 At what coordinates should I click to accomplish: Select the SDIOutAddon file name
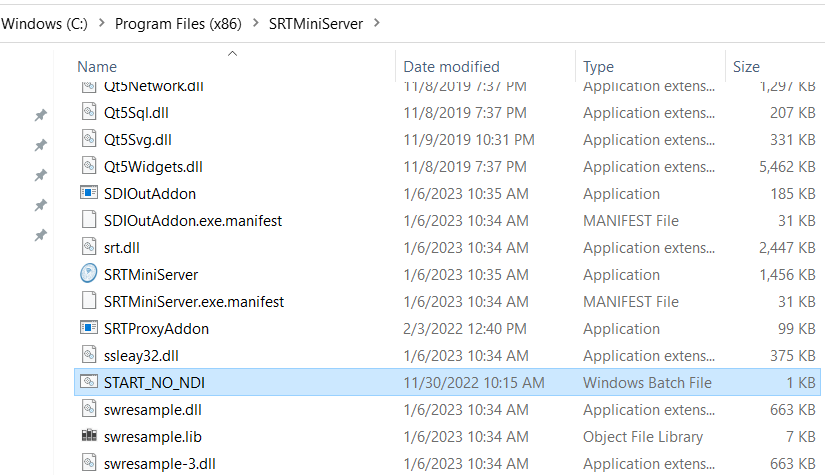click(150, 194)
